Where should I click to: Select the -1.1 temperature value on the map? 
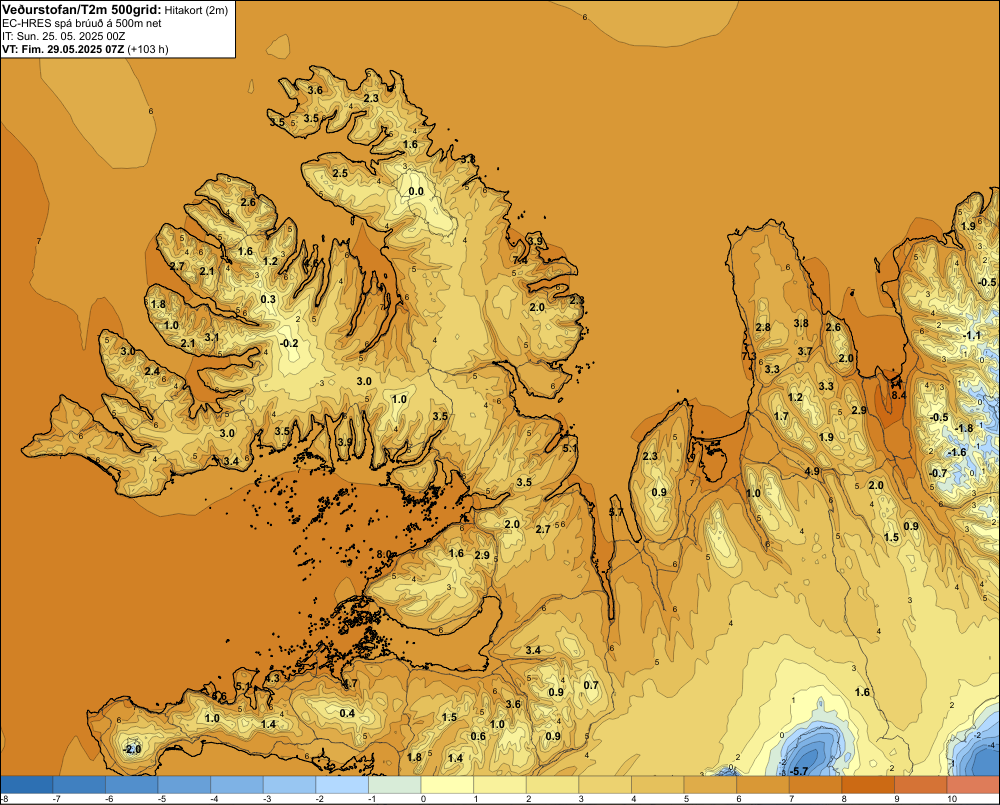tap(972, 336)
